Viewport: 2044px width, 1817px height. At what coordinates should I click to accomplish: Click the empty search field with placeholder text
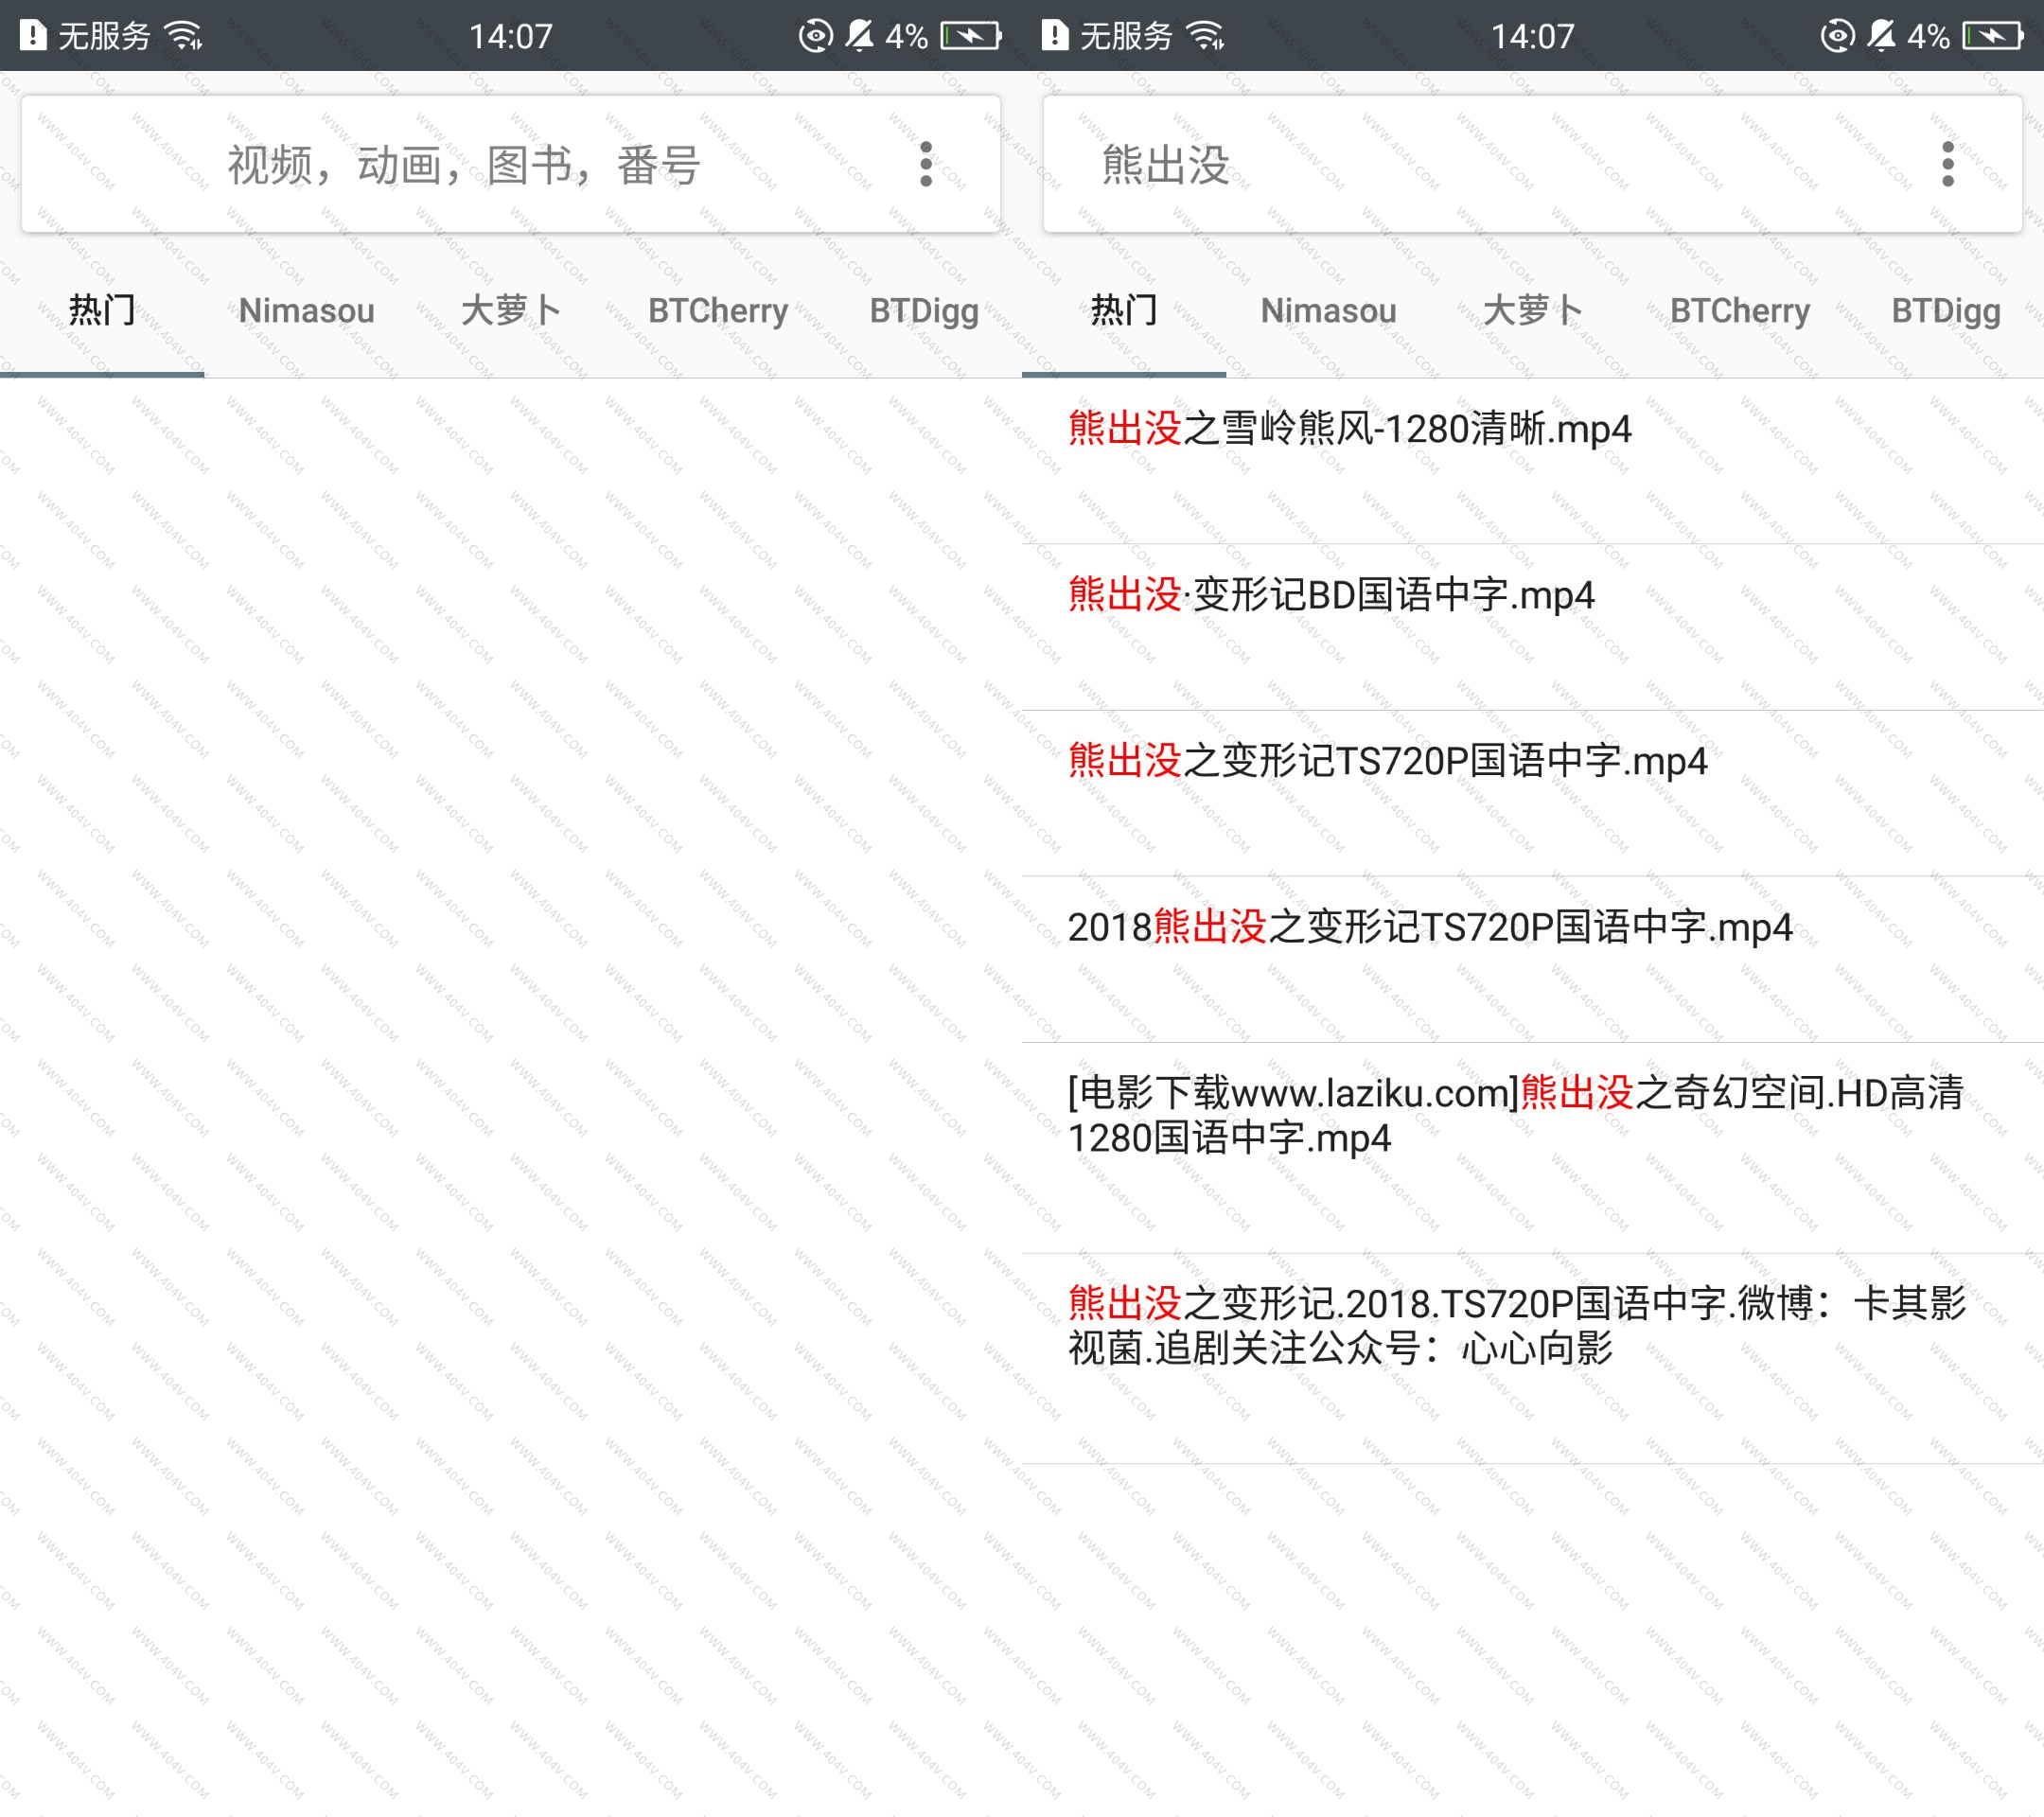point(464,165)
